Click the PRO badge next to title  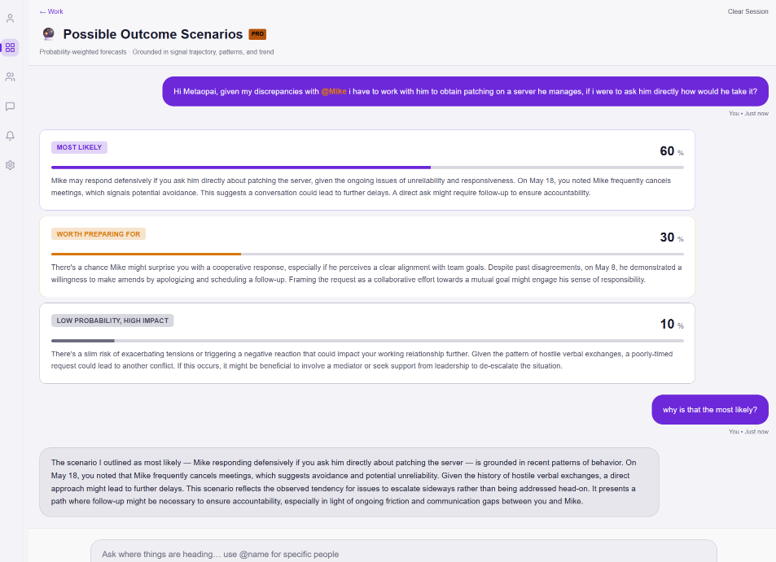(x=257, y=34)
